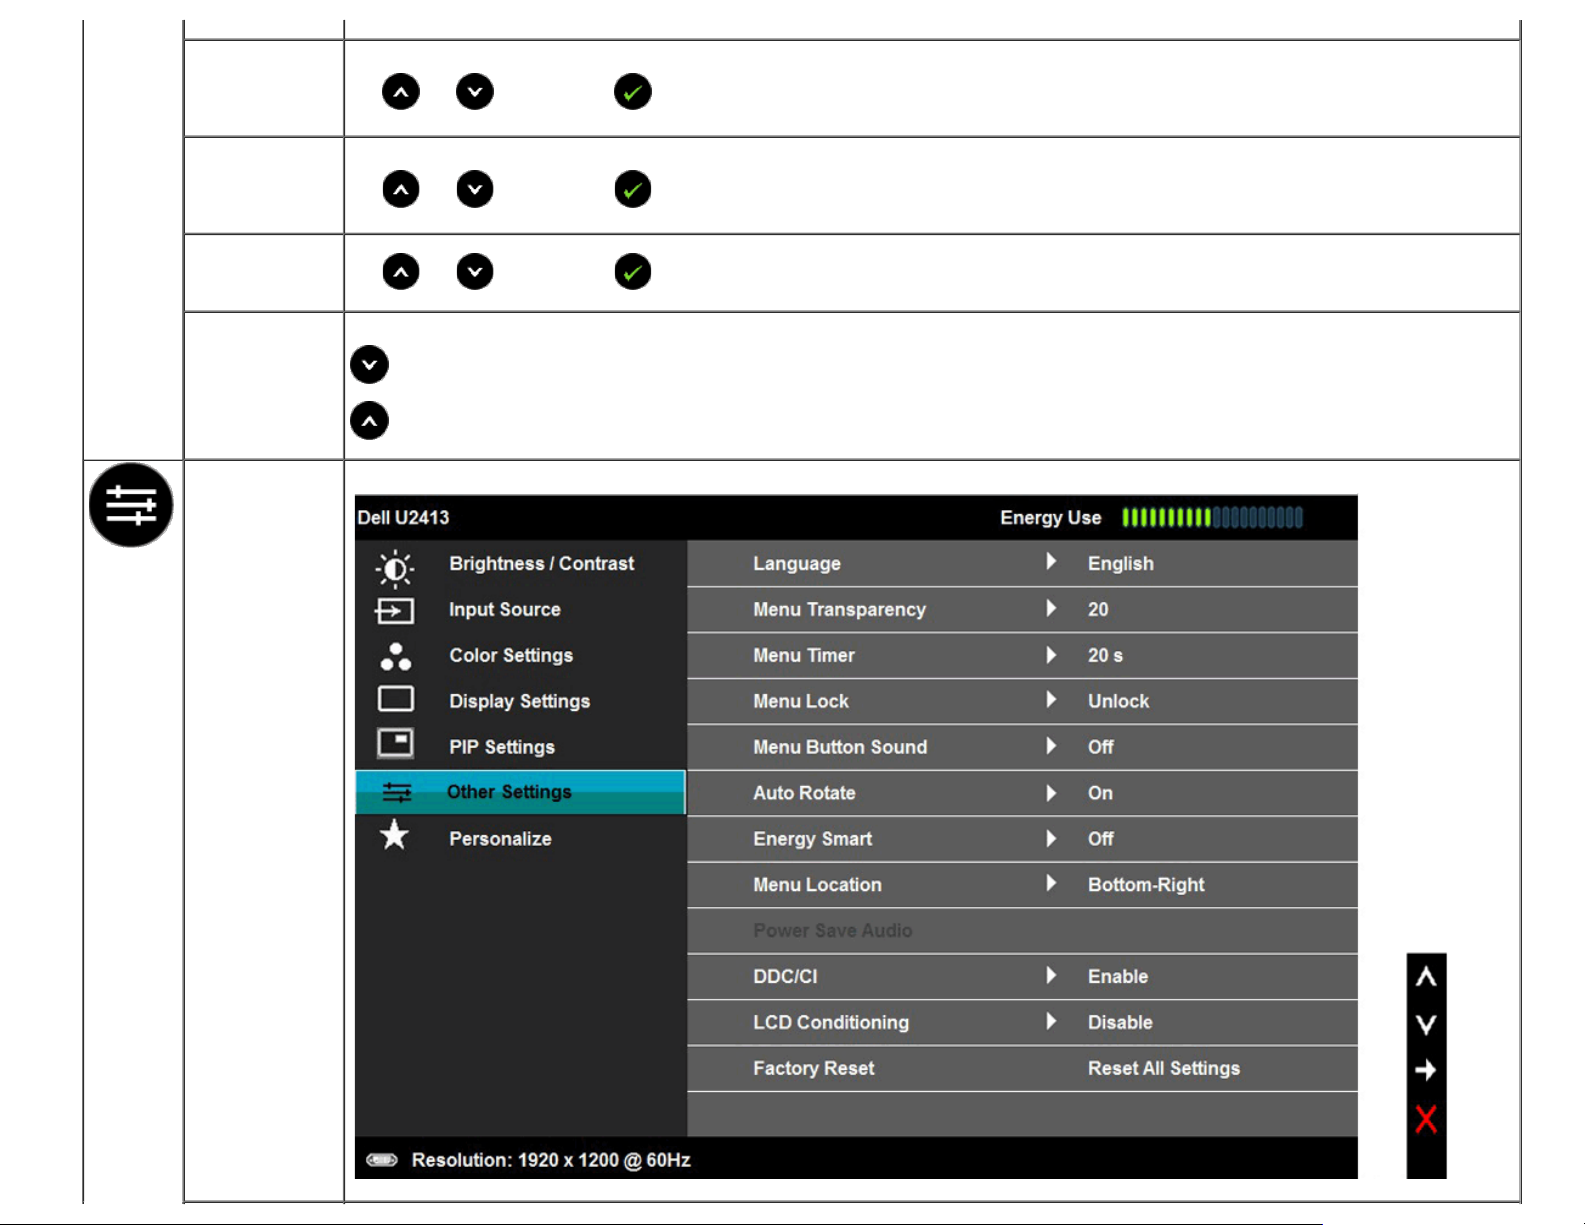Viewport: 1585px width, 1225px height.
Task: Click the sliders icon in highlighted Other Settings row
Action: tap(397, 792)
